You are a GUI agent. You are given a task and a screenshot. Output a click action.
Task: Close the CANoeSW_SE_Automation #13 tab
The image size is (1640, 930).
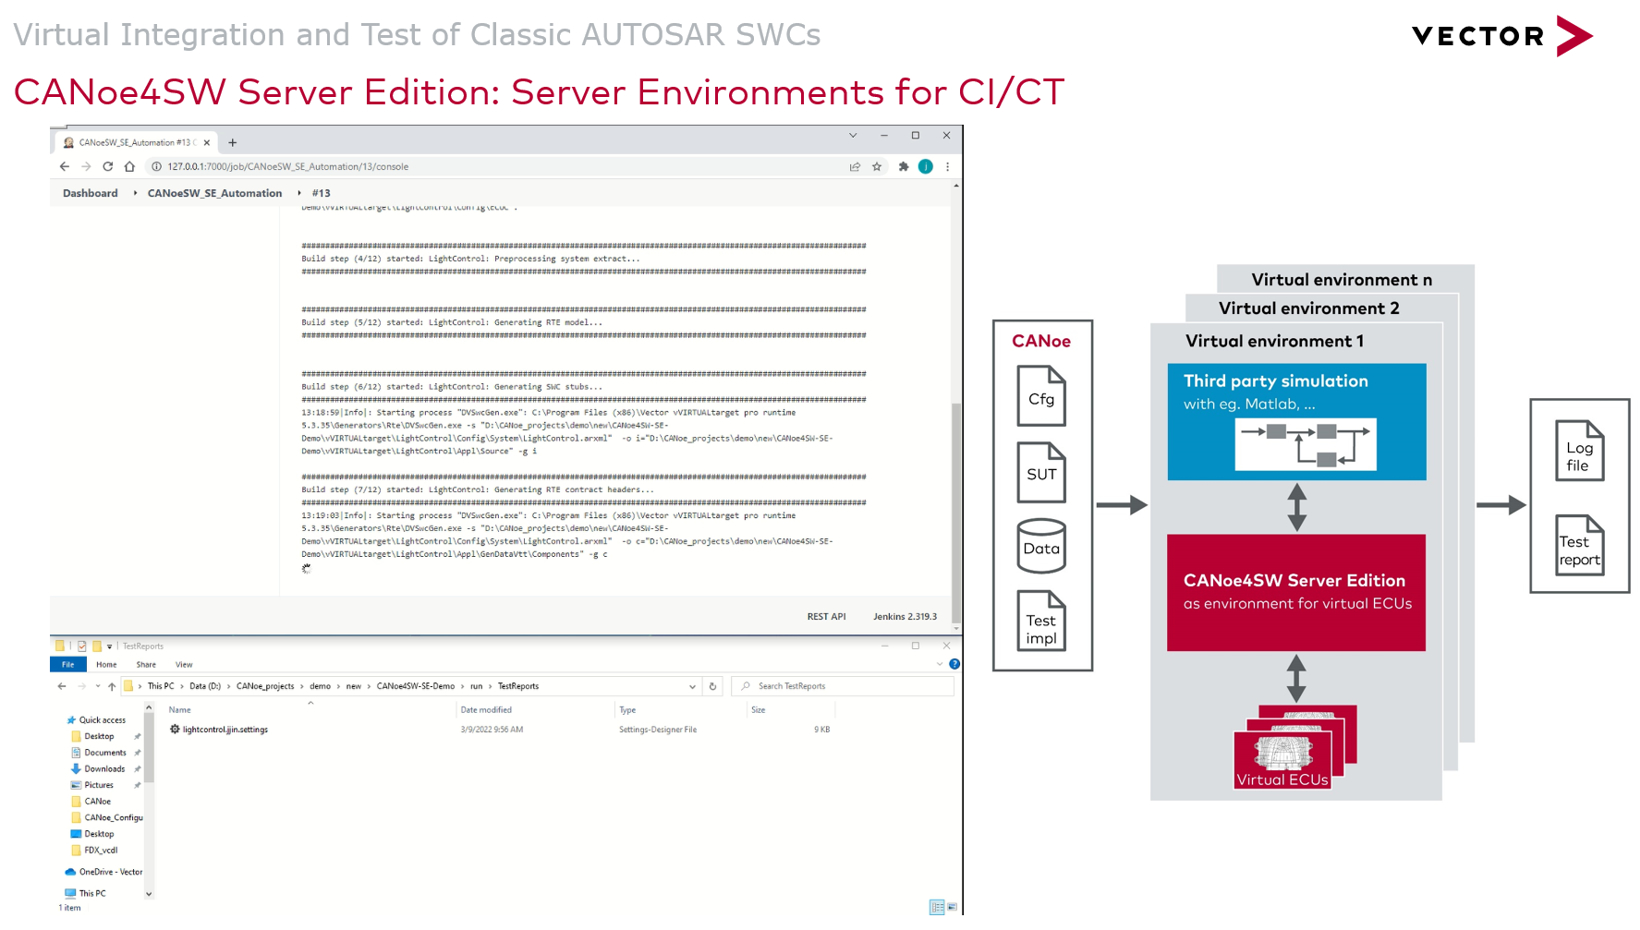(x=207, y=142)
